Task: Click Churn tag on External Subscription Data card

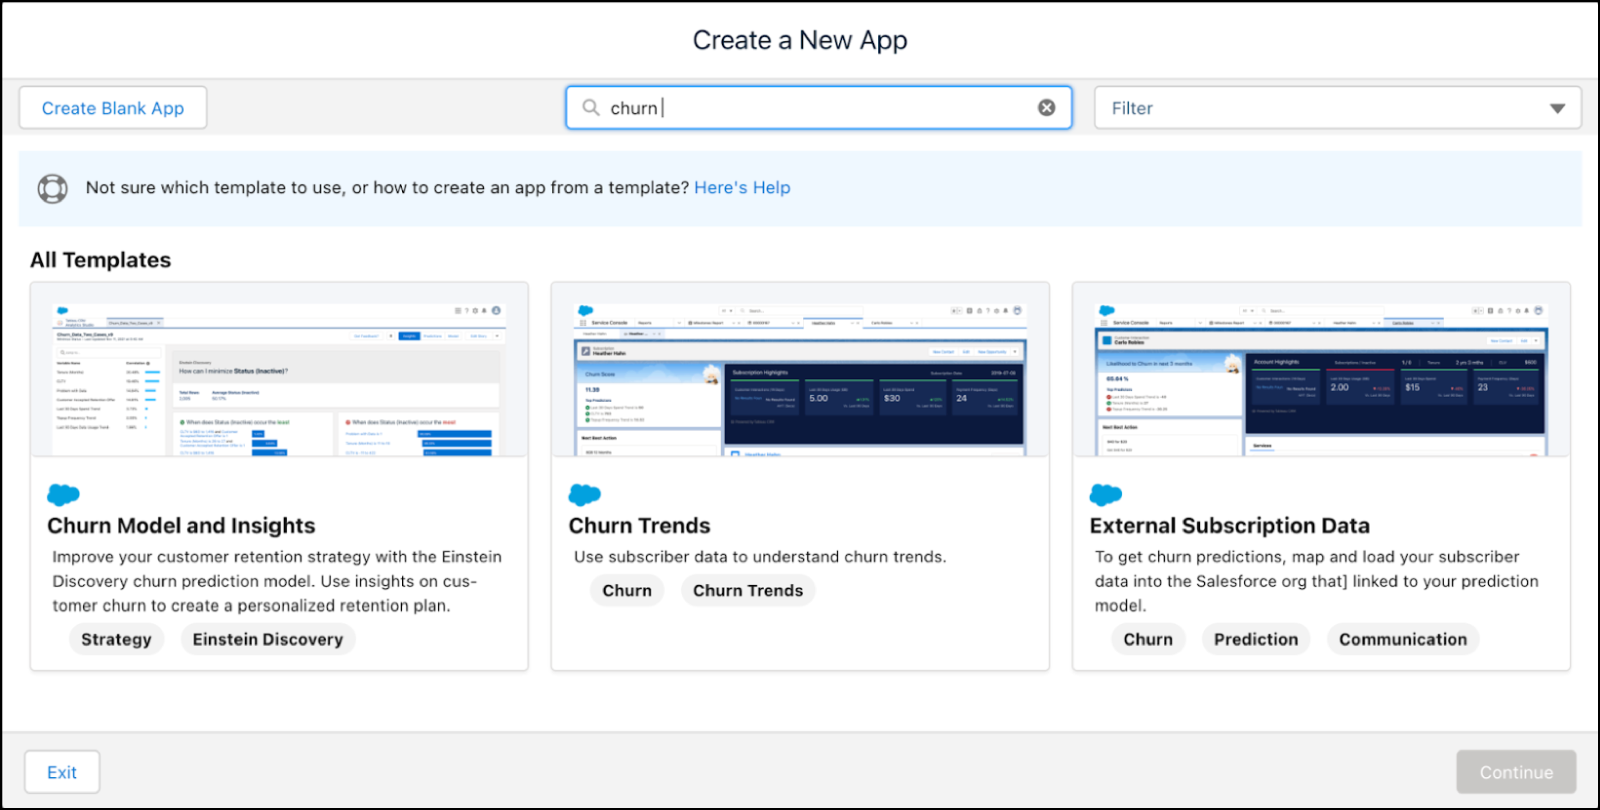Action: tap(1148, 639)
